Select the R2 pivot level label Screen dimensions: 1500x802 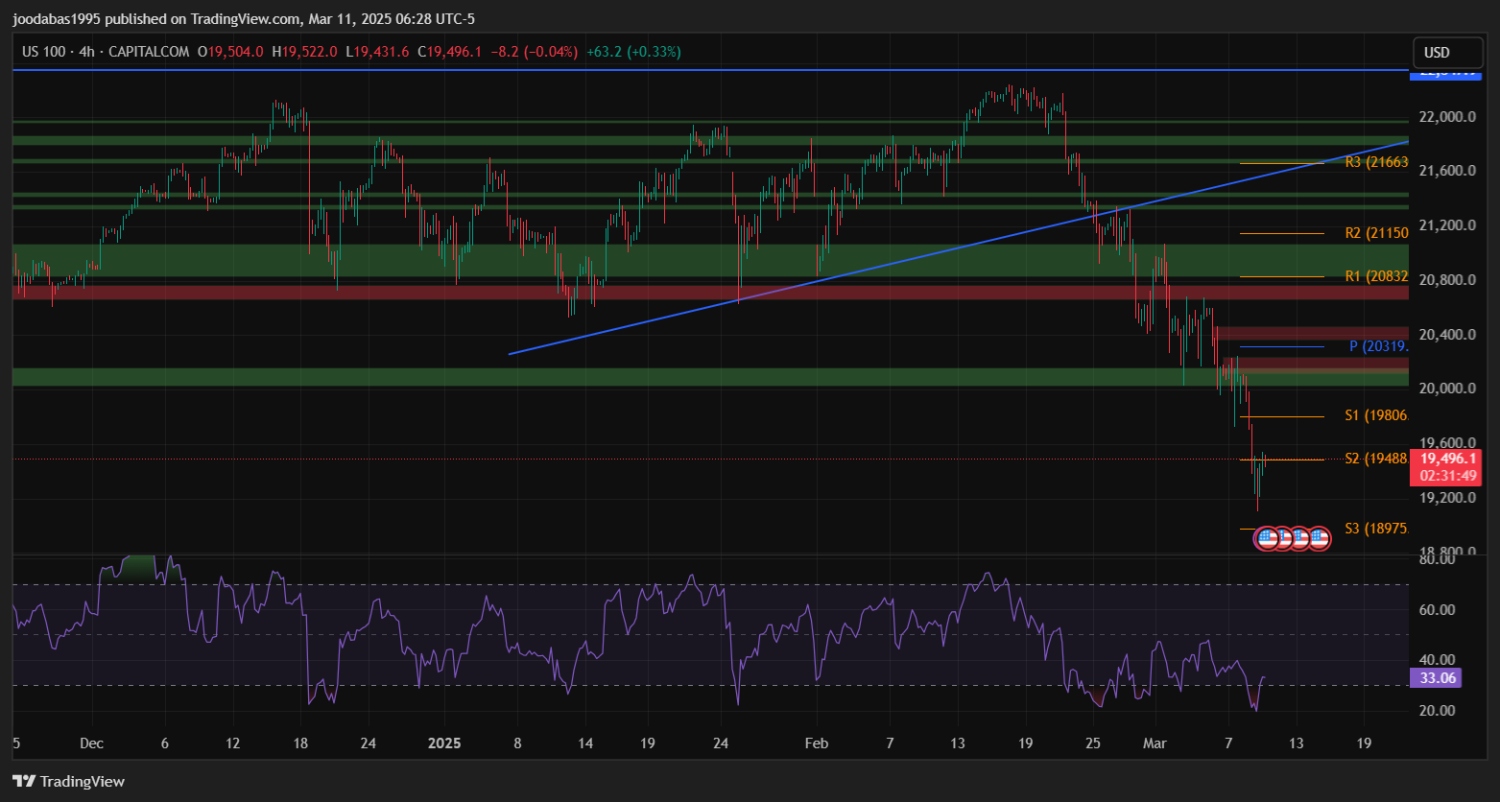(x=1376, y=233)
